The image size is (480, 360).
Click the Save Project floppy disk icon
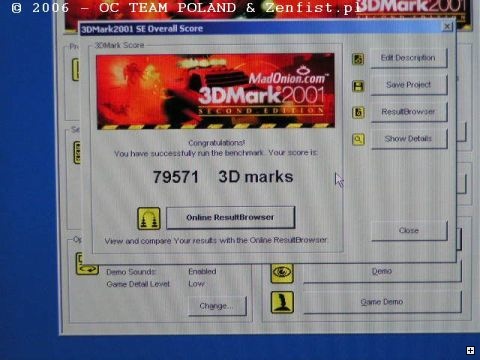[358, 86]
